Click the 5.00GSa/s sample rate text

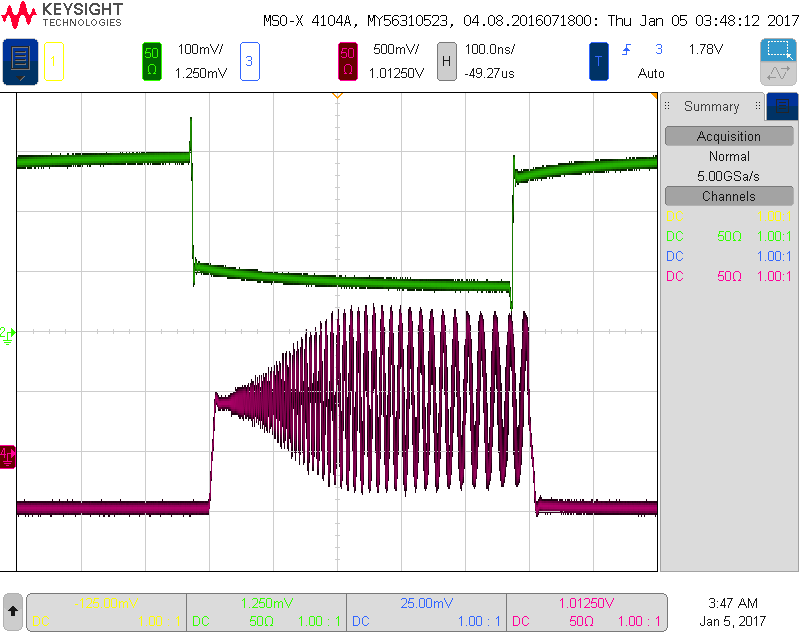(729, 176)
